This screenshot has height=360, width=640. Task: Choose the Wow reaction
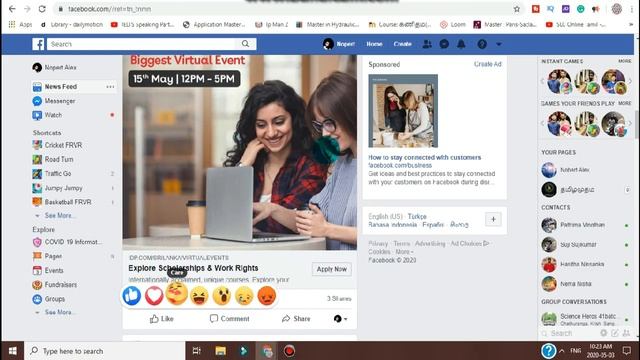point(222,296)
